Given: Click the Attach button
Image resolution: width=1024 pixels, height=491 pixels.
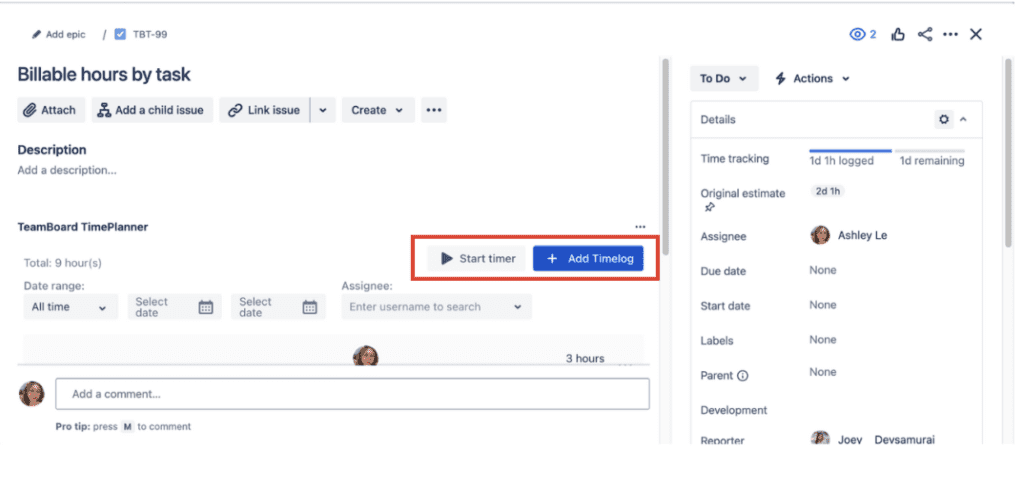Looking at the screenshot, I should click(51, 110).
